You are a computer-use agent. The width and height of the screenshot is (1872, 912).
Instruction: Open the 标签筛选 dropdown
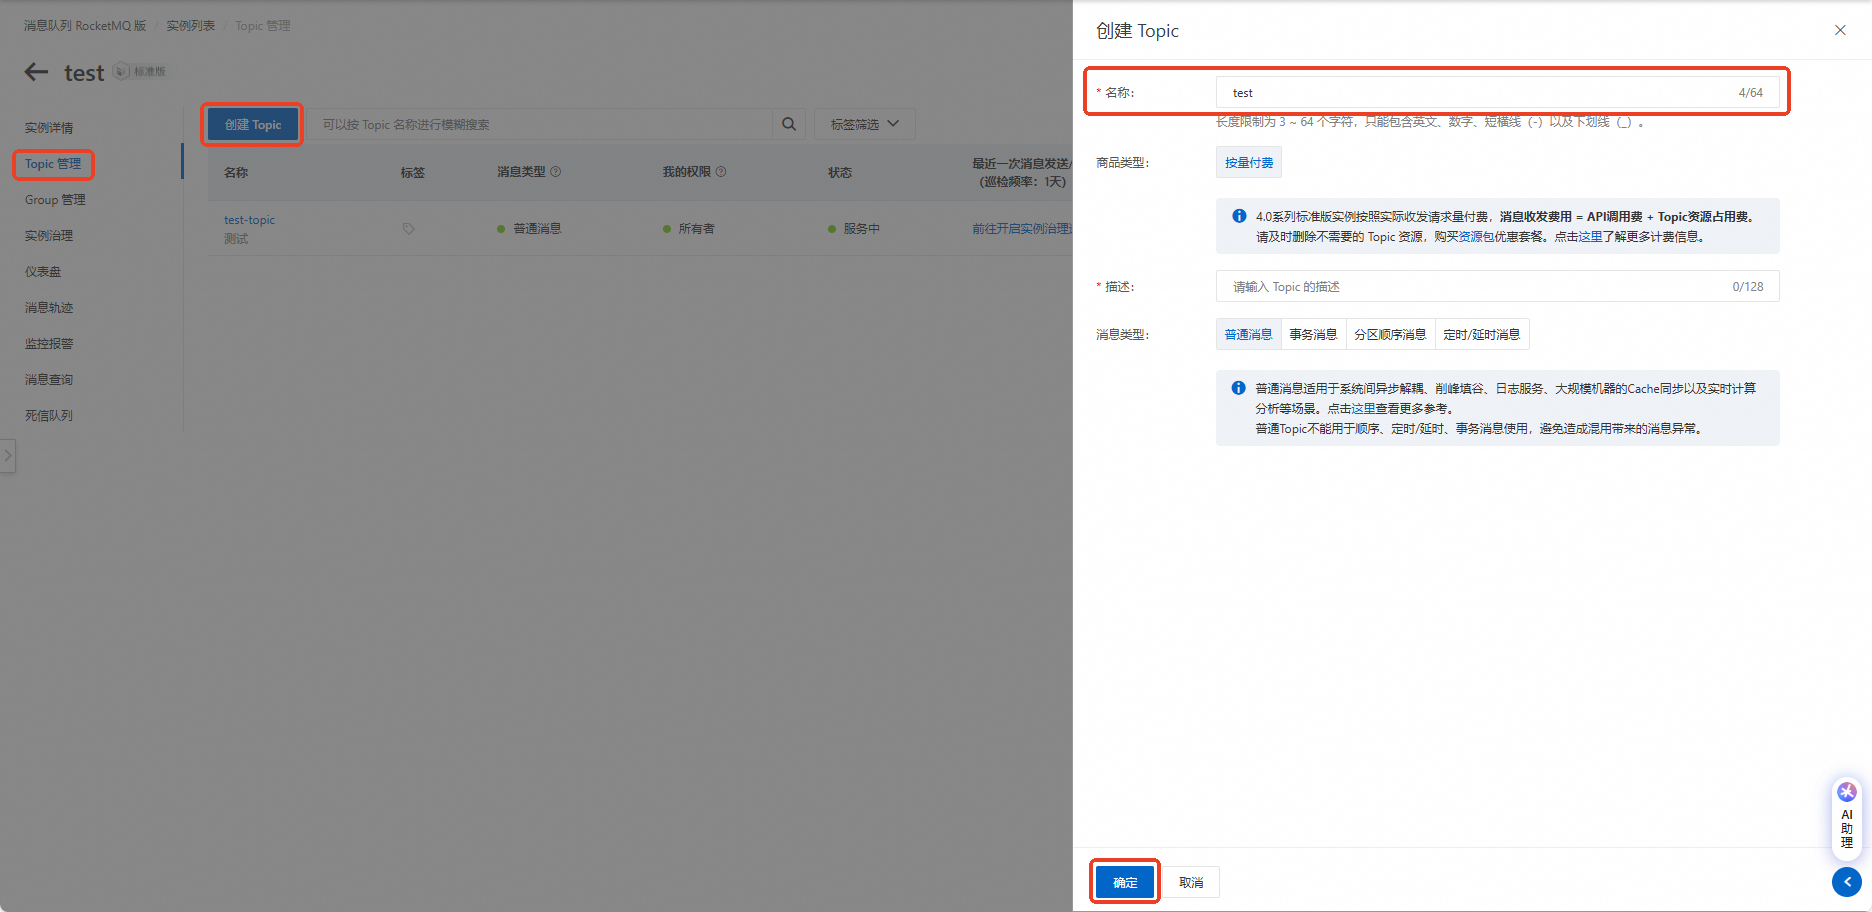[865, 124]
